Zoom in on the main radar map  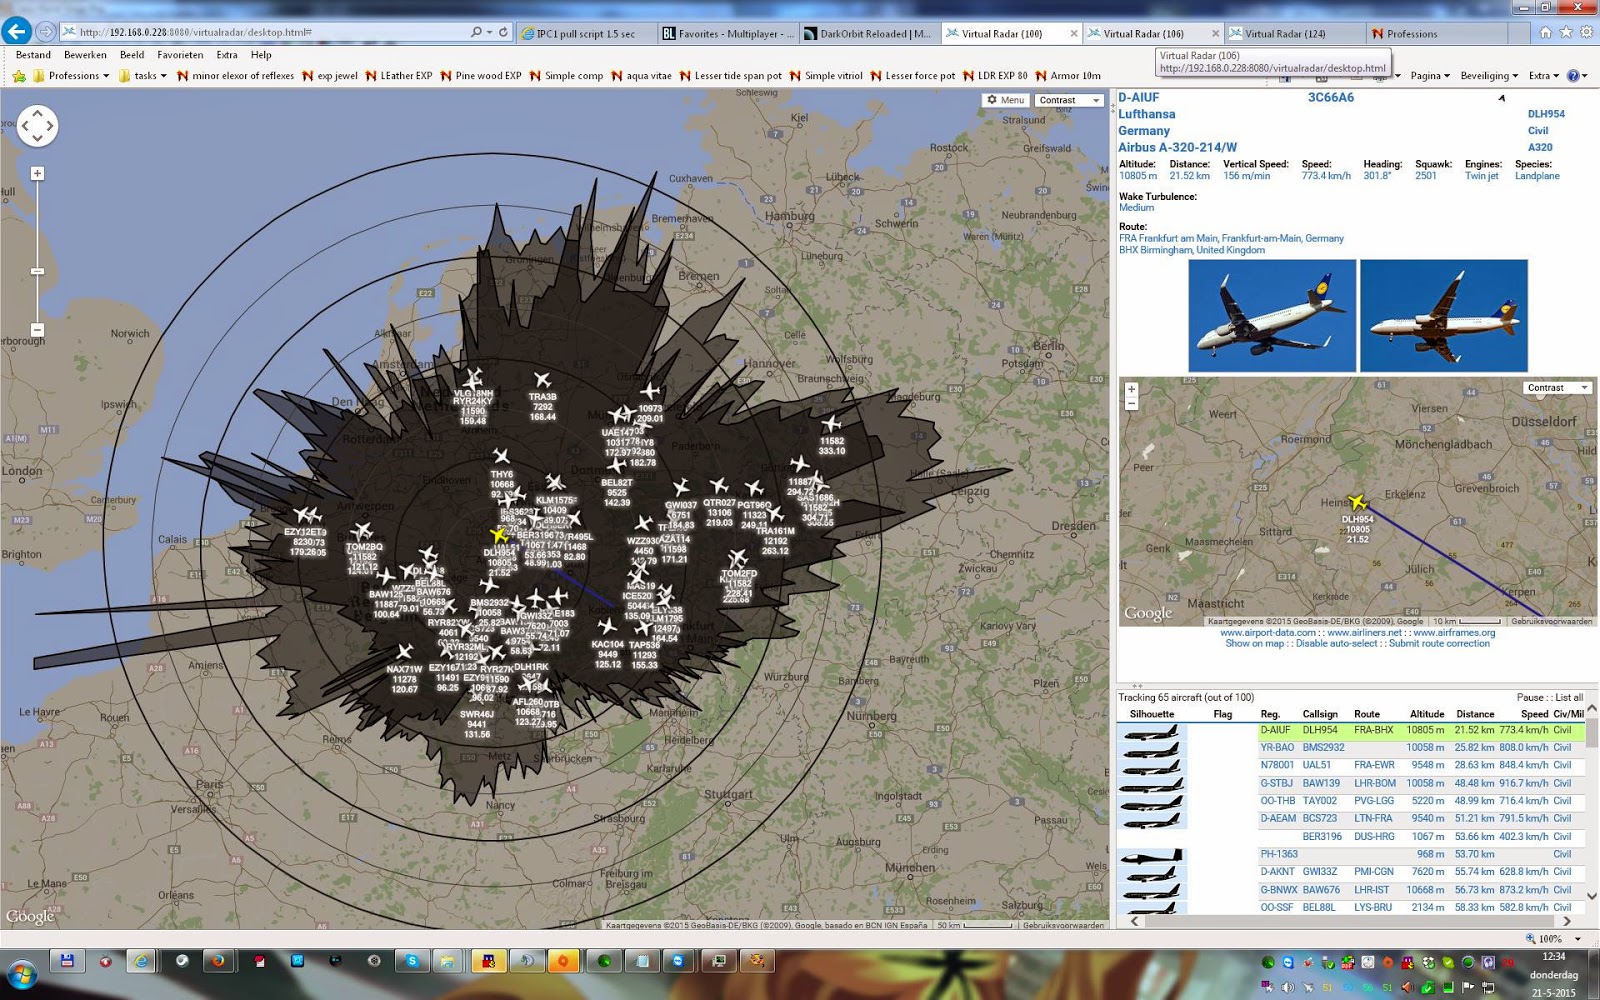37,173
